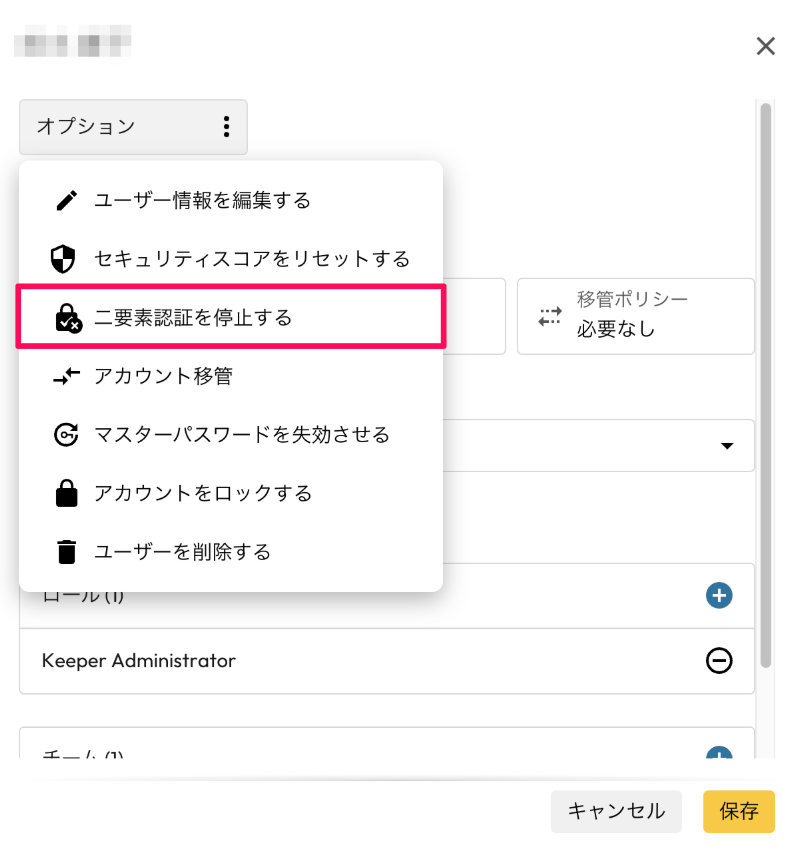Screen dimensions: 796x864
Task: Click the Keeper Administrator role text
Action: click(x=139, y=661)
